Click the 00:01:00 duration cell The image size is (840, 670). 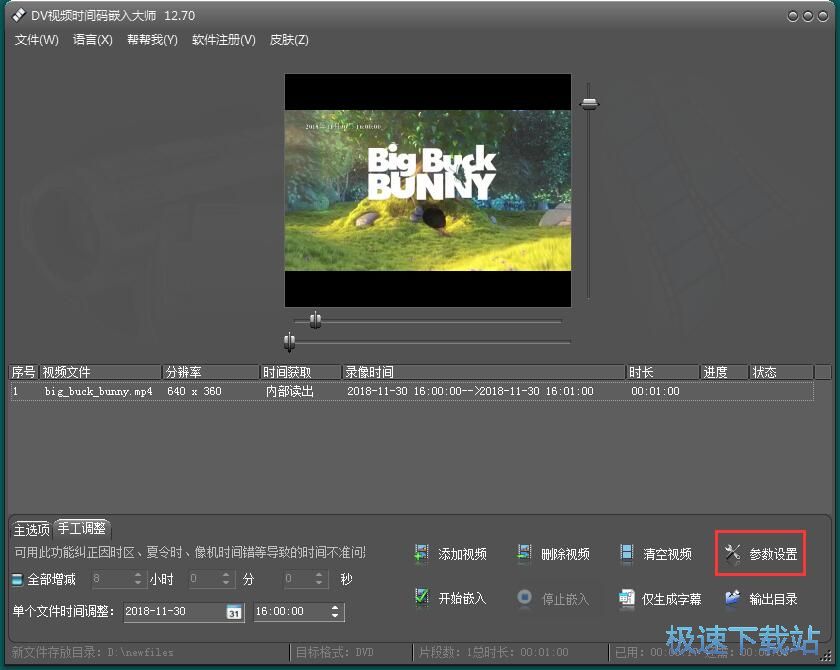[x=655, y=392]
